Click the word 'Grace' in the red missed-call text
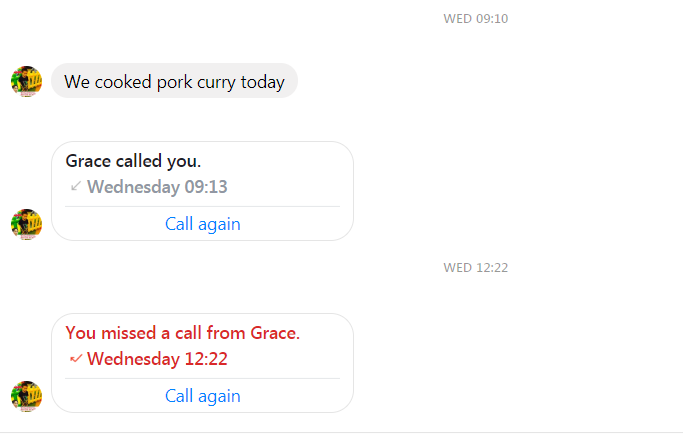Image resolution: width=683 pixels, height=434 pixels. 274,333
